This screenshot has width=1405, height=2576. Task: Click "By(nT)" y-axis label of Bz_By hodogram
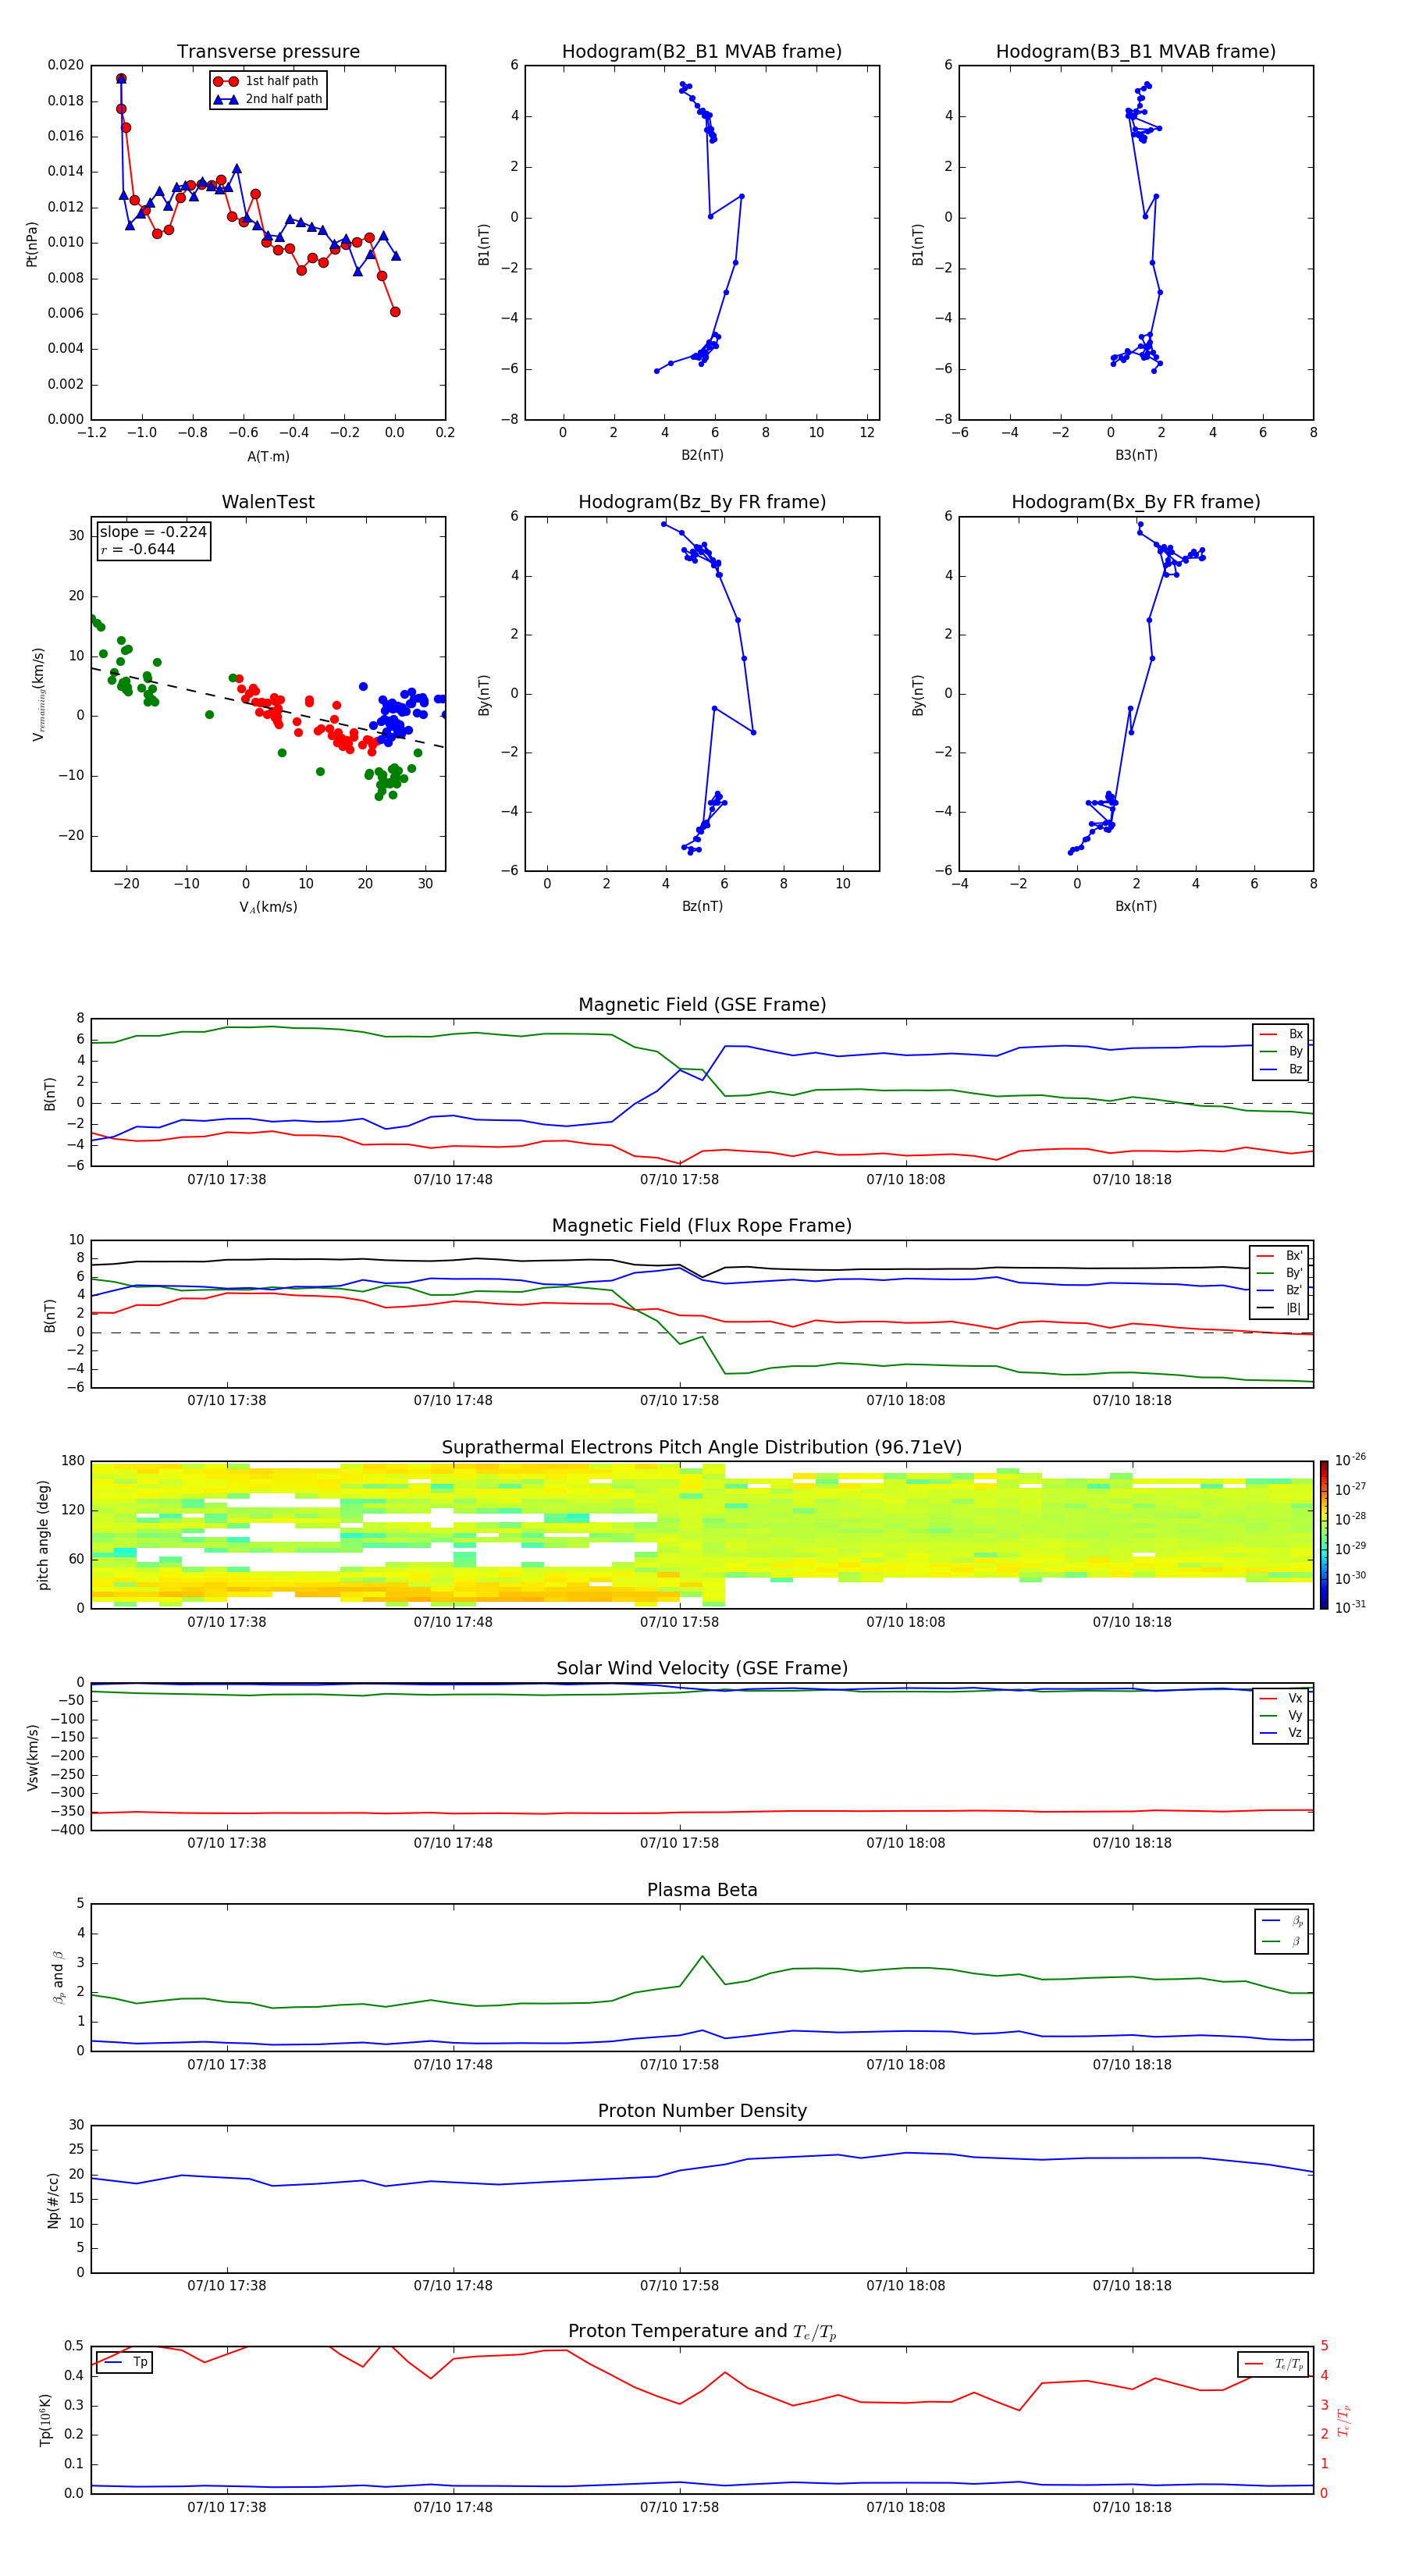click(x=484, y=695)
